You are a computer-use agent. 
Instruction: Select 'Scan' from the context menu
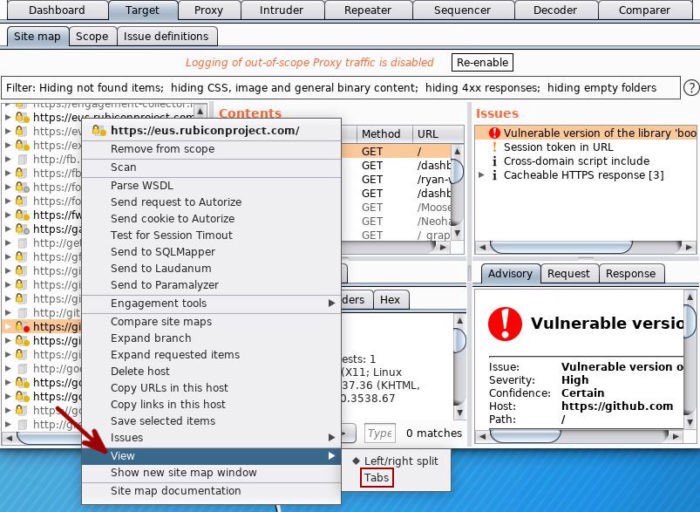tap(212, 167)
